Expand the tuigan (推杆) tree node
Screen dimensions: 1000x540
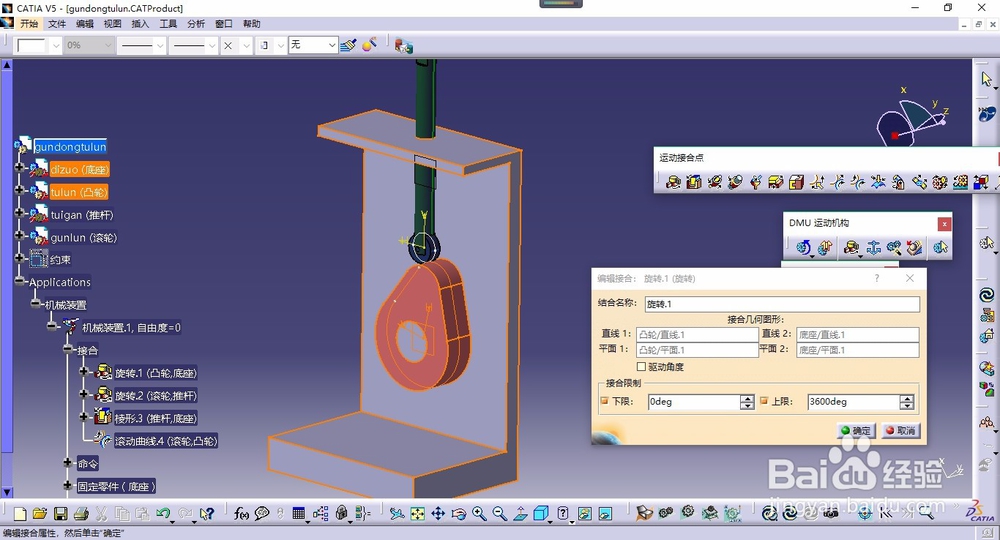tap(19, 213)
